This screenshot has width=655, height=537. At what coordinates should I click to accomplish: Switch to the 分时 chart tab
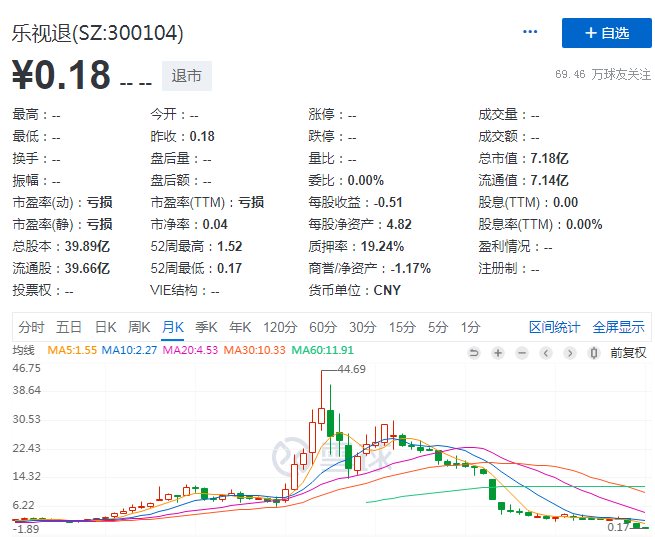coord(31,327)
